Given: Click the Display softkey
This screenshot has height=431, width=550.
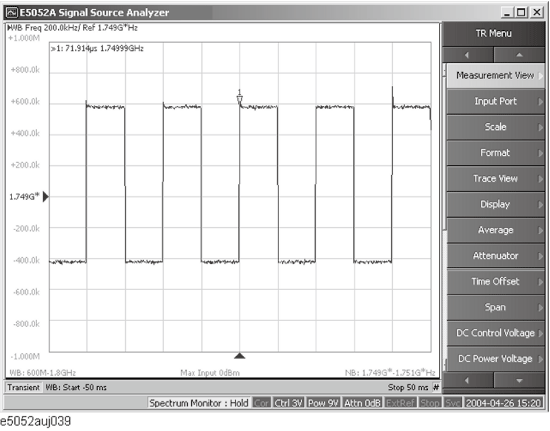Looking at the screenshot, I should tap(495, 204).
